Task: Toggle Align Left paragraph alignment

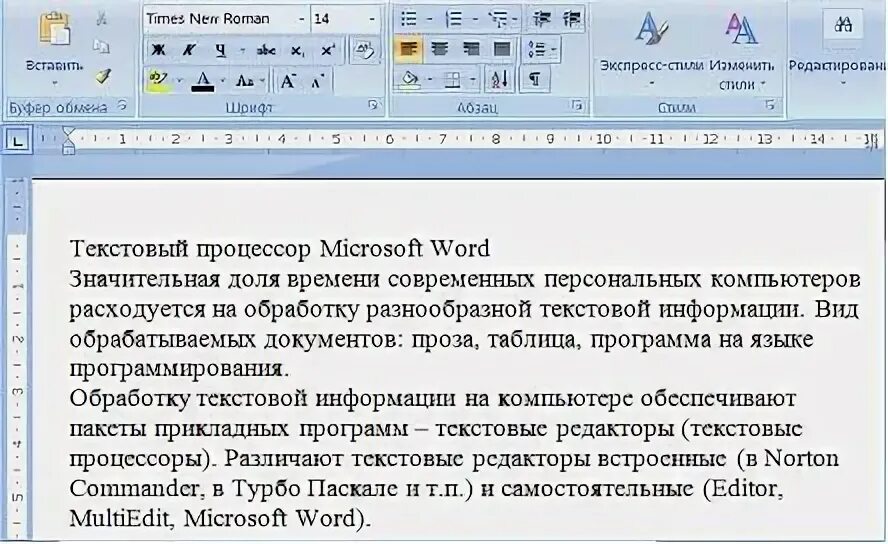Action: pos(408,50)
